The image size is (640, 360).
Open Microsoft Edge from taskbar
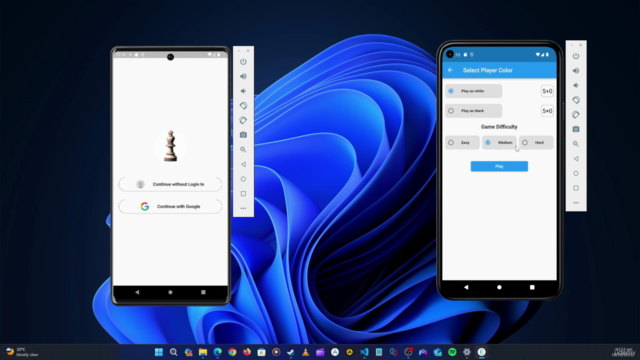(x=218, y=352)
